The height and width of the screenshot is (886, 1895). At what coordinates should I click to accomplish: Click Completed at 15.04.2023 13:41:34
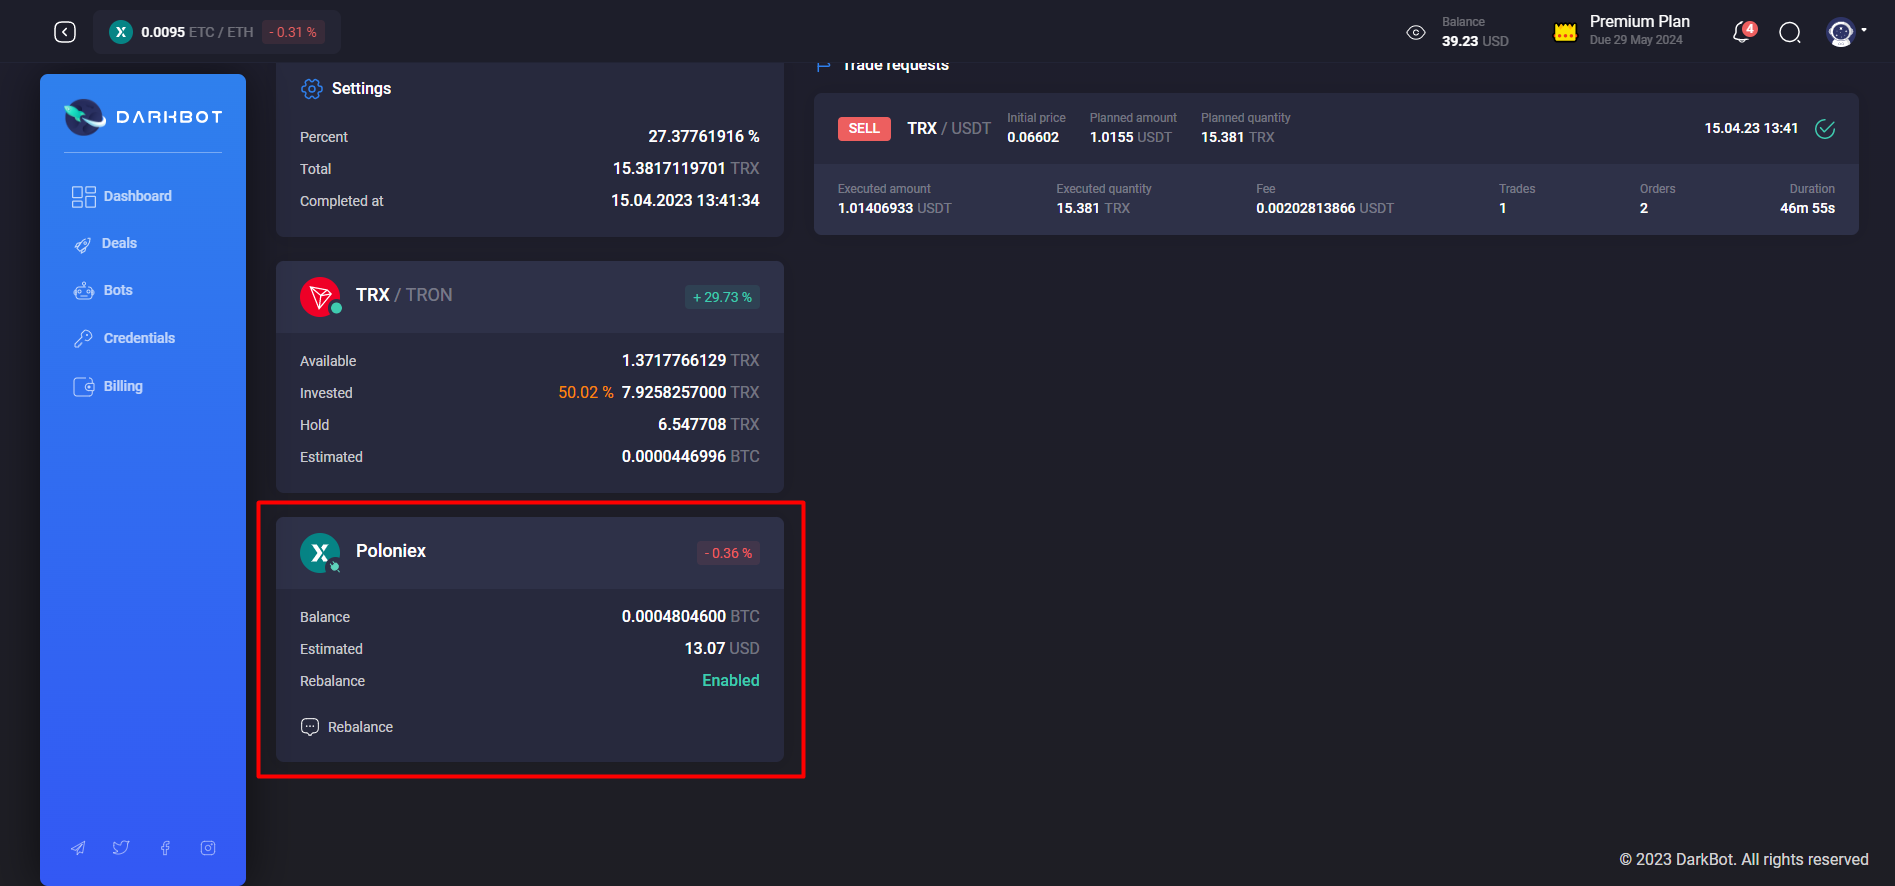point(685,200)
